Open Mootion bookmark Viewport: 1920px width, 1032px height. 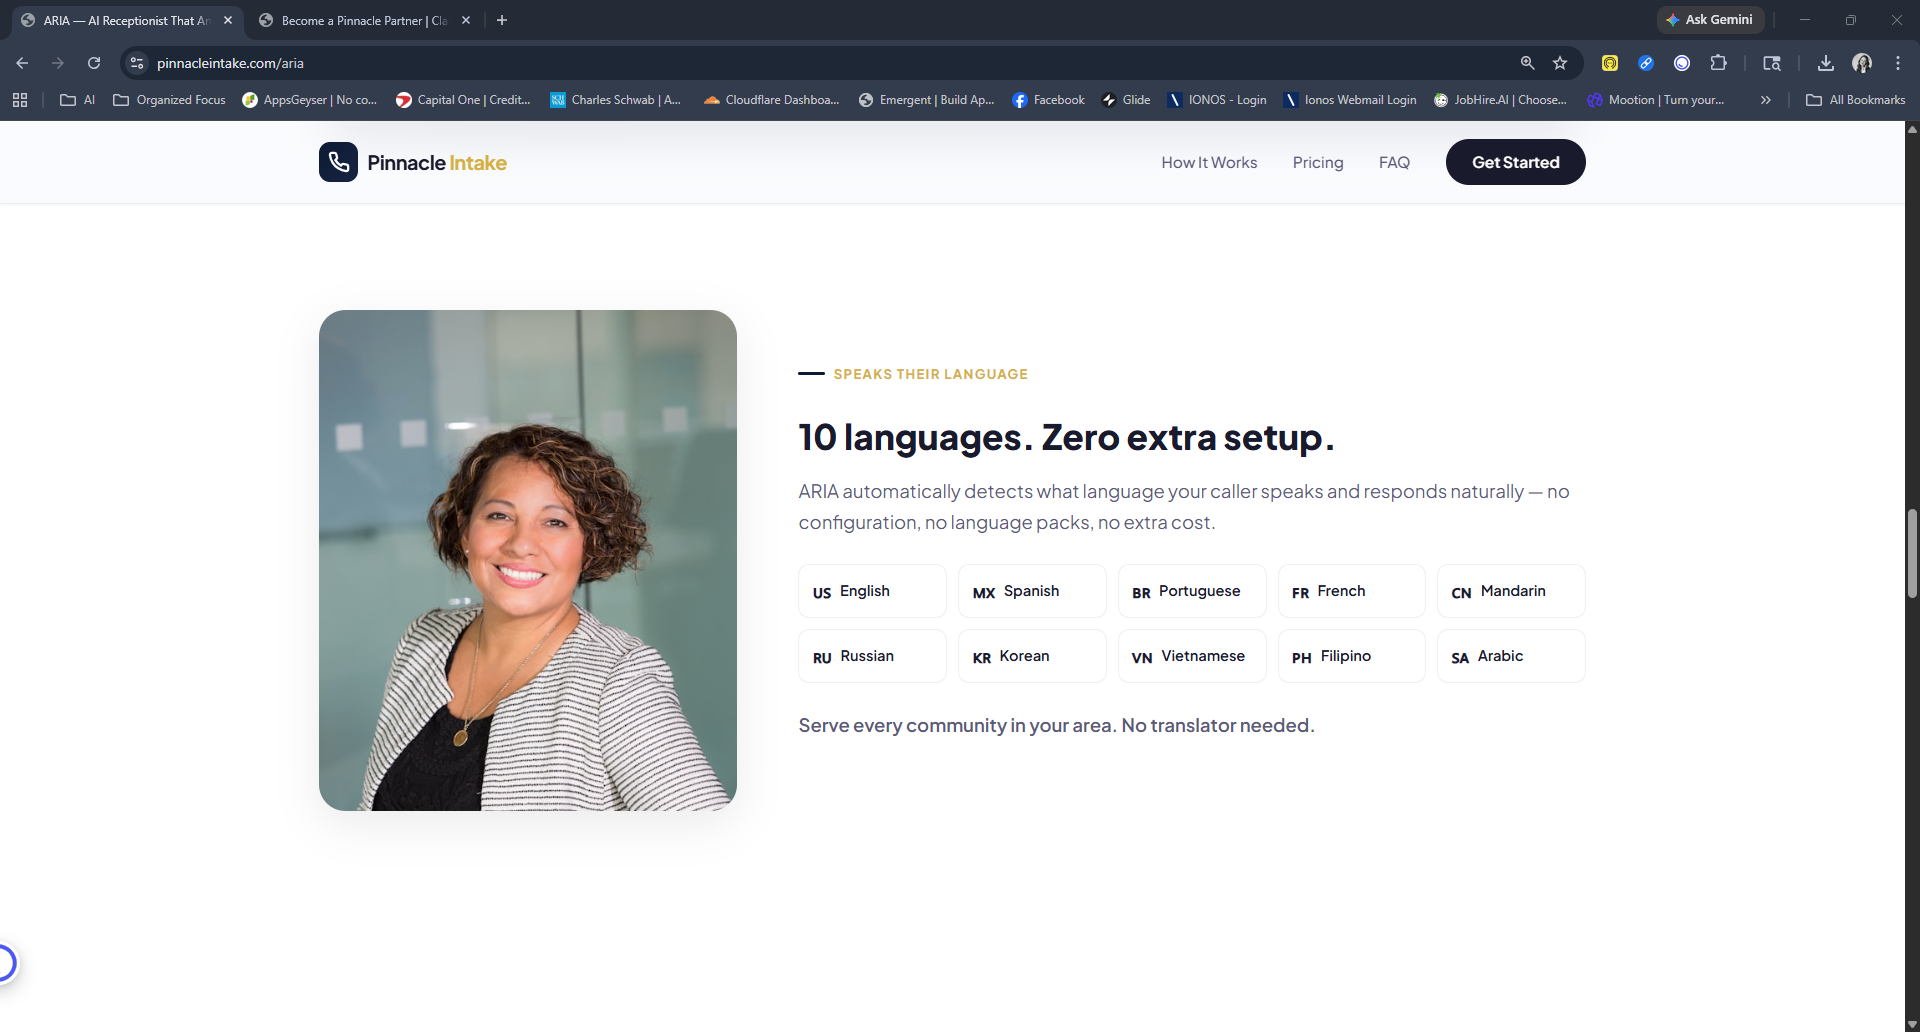point(1656,100)
